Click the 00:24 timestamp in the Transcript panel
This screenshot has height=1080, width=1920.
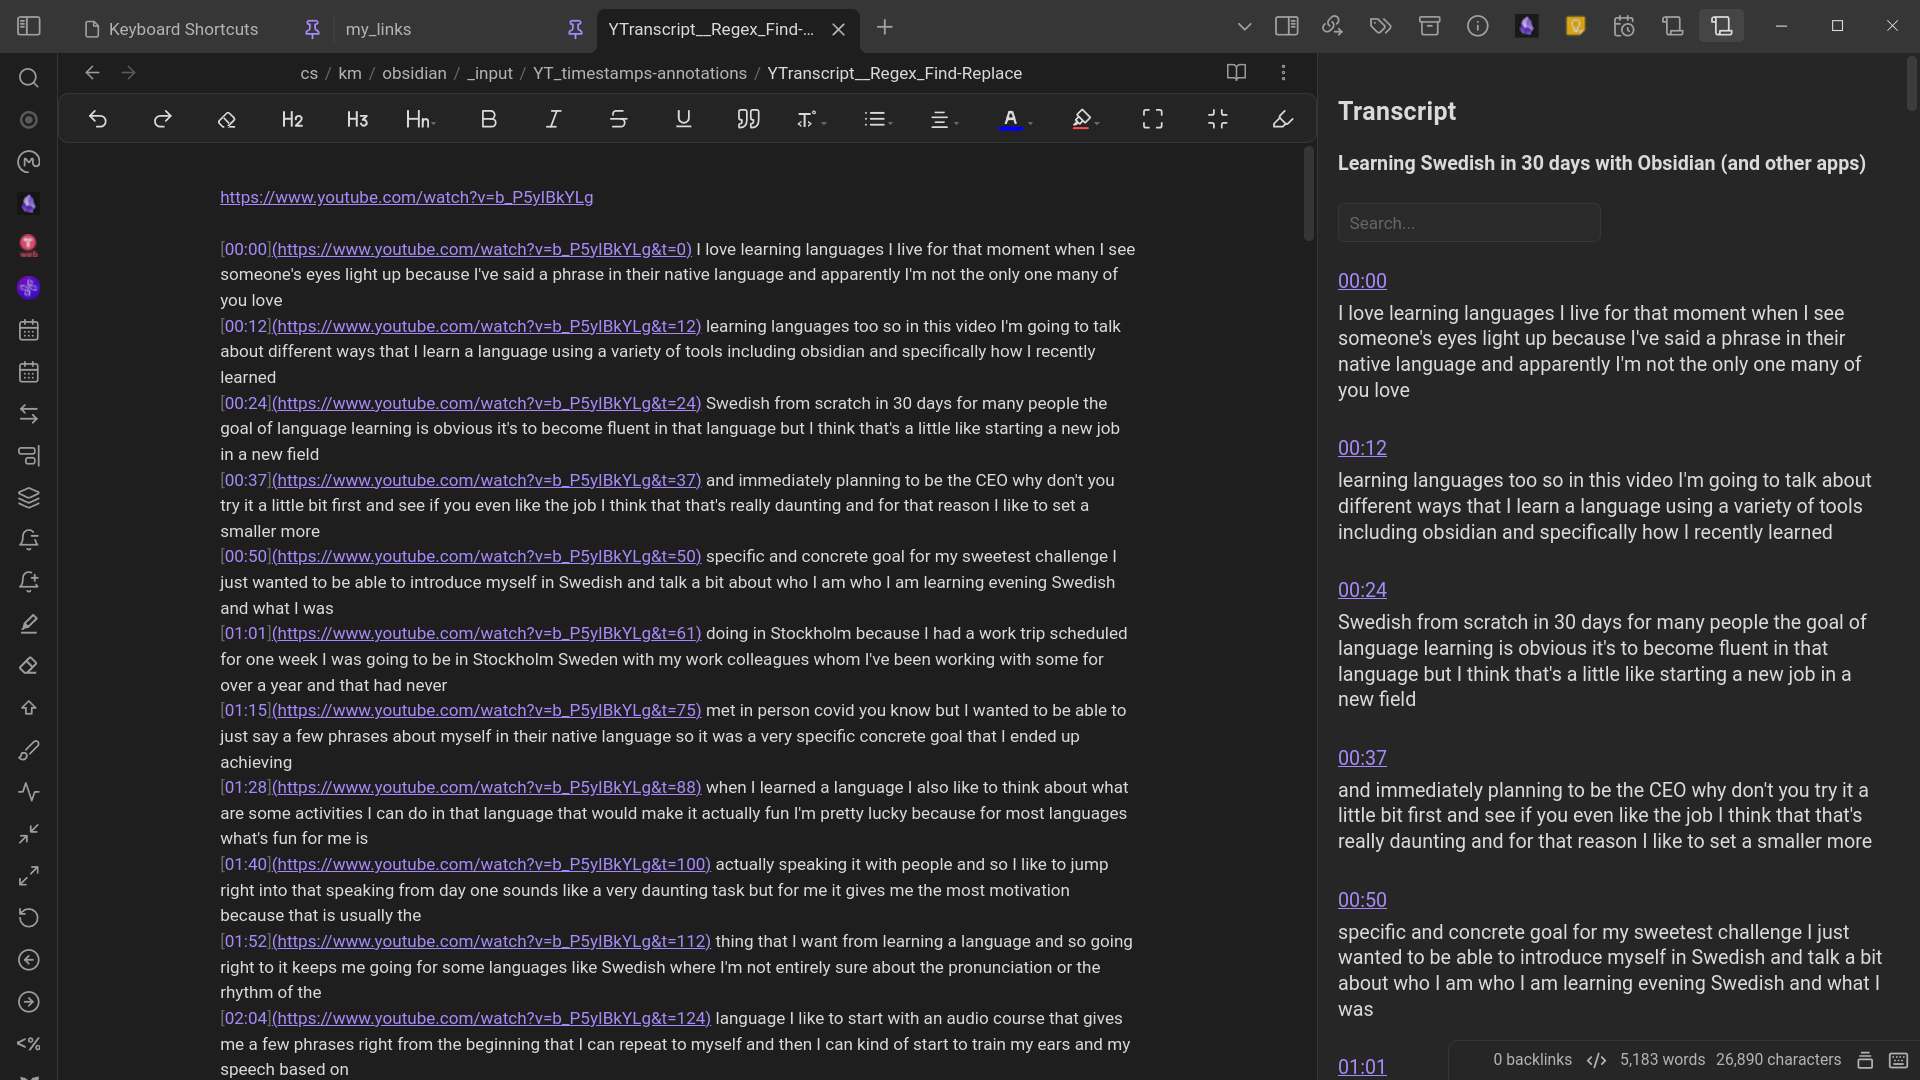[x=1361, y=590]
